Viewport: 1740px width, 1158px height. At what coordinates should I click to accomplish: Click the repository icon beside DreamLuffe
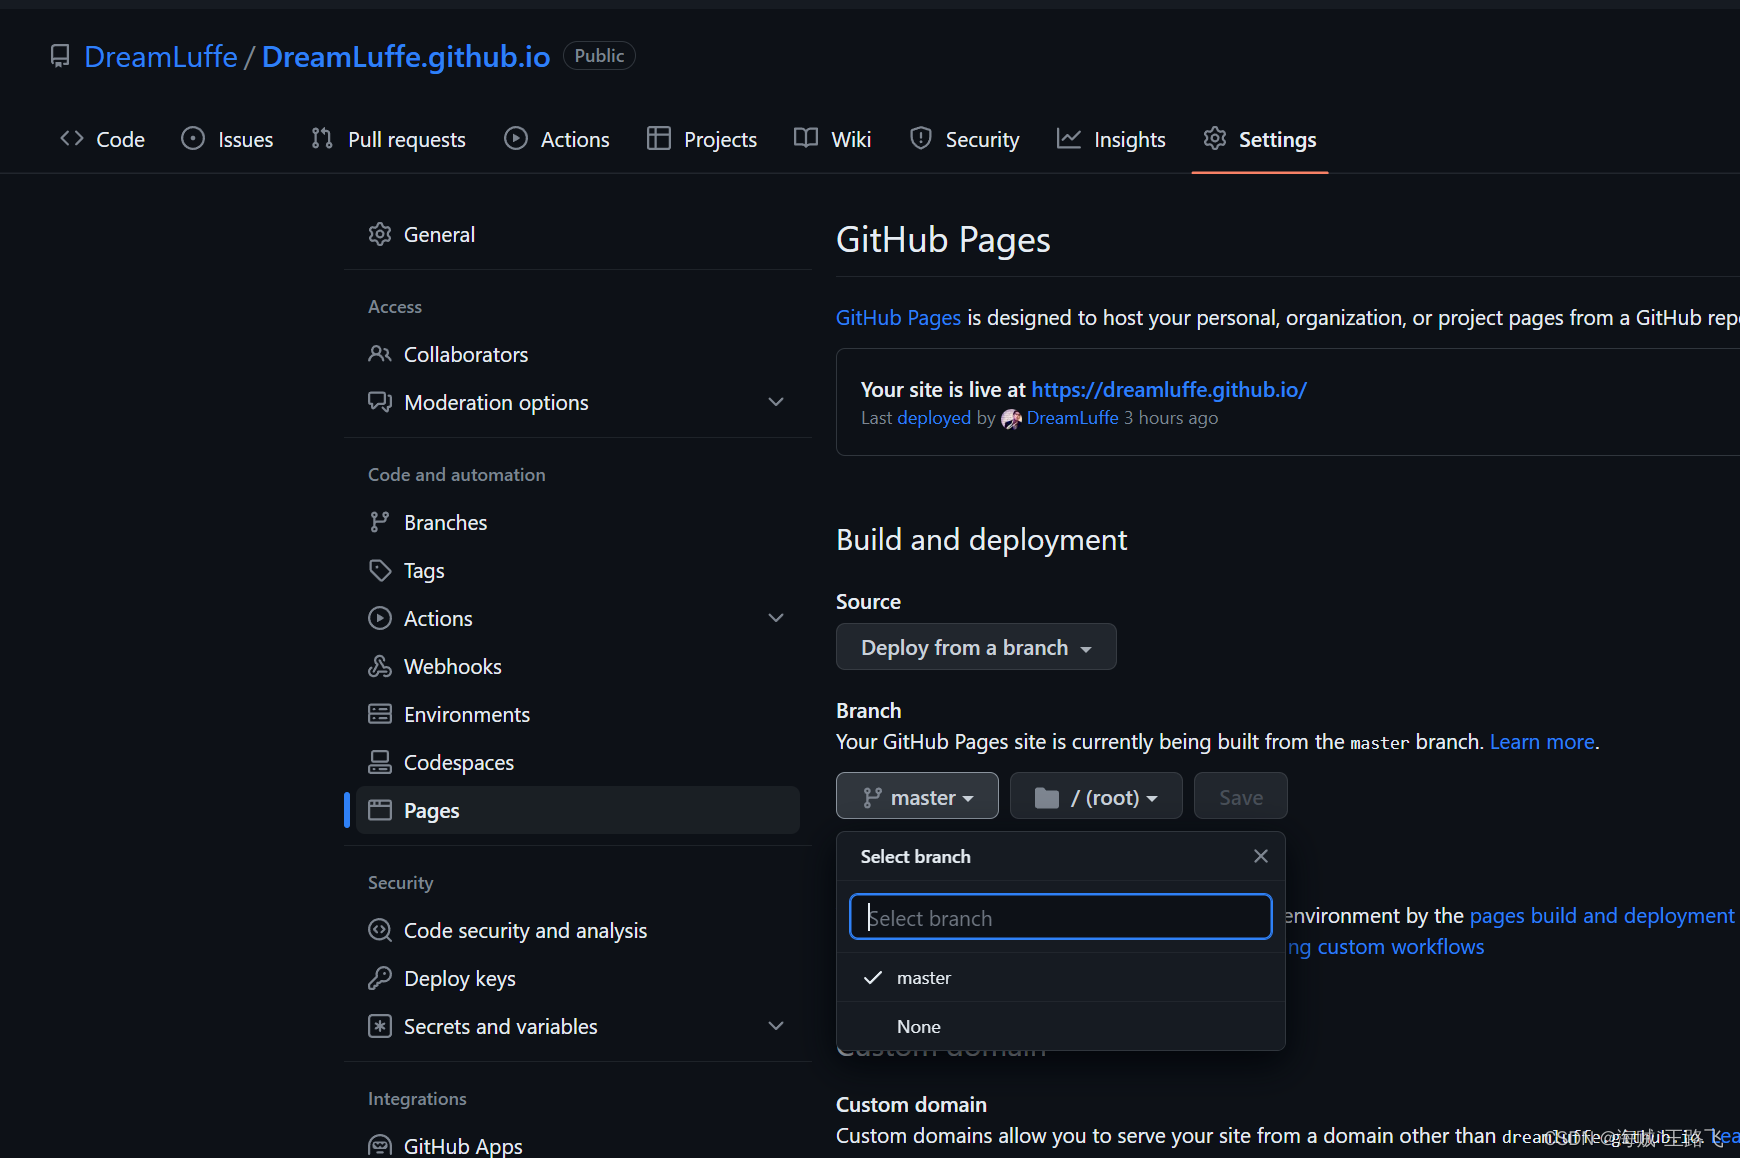click(60, 57)
